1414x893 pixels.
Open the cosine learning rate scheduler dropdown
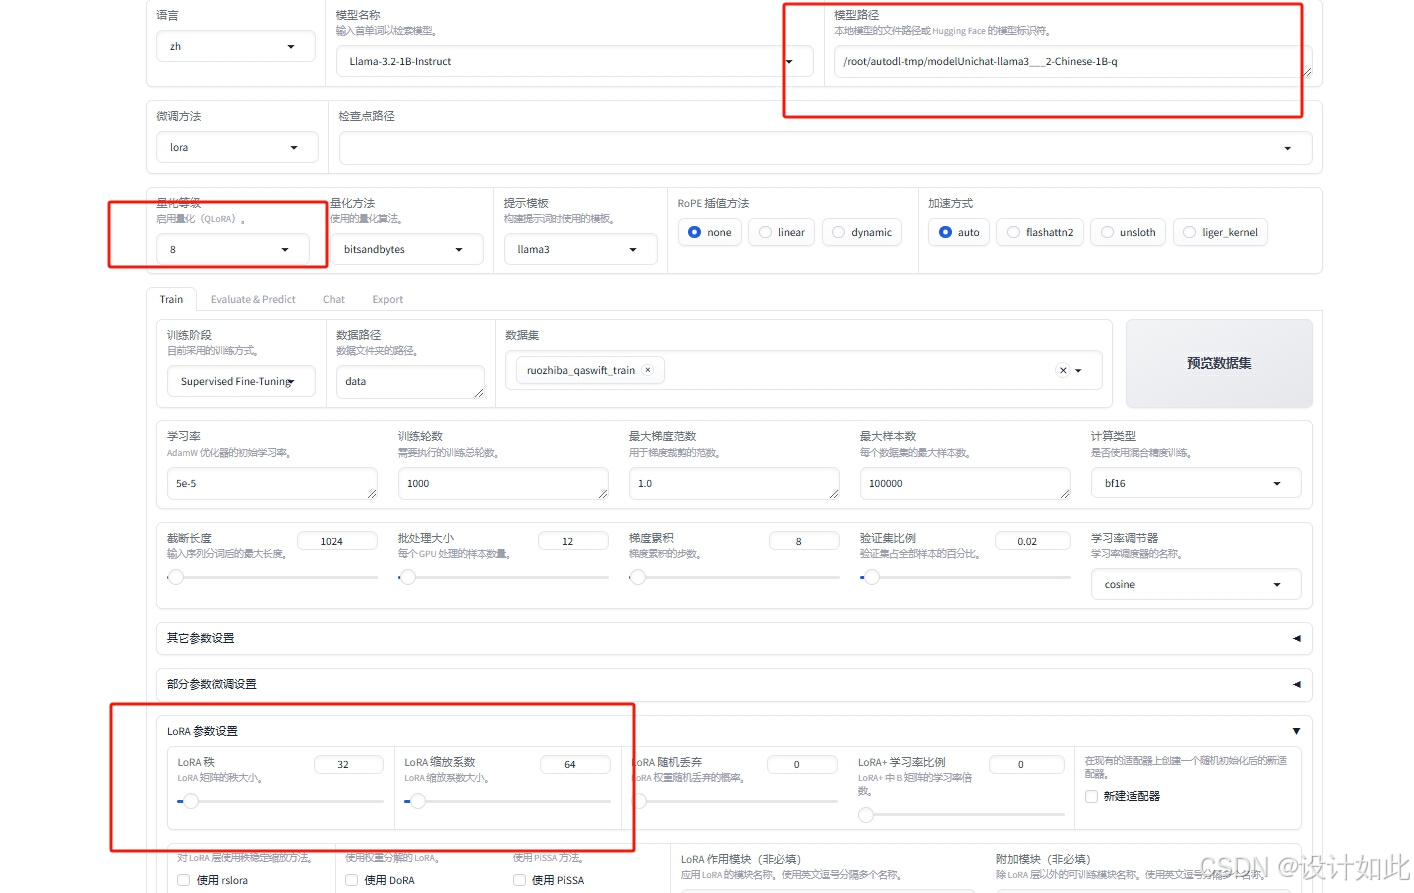click(x=1196, y=584)
